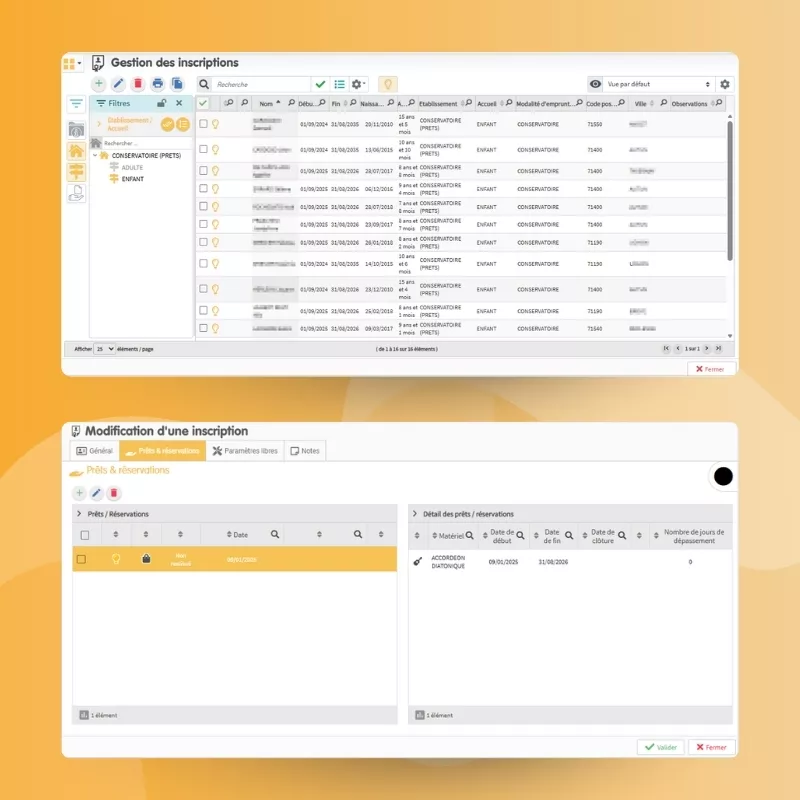Click the pencil edit icon in the inscriptions toolbar

[118, 85]
